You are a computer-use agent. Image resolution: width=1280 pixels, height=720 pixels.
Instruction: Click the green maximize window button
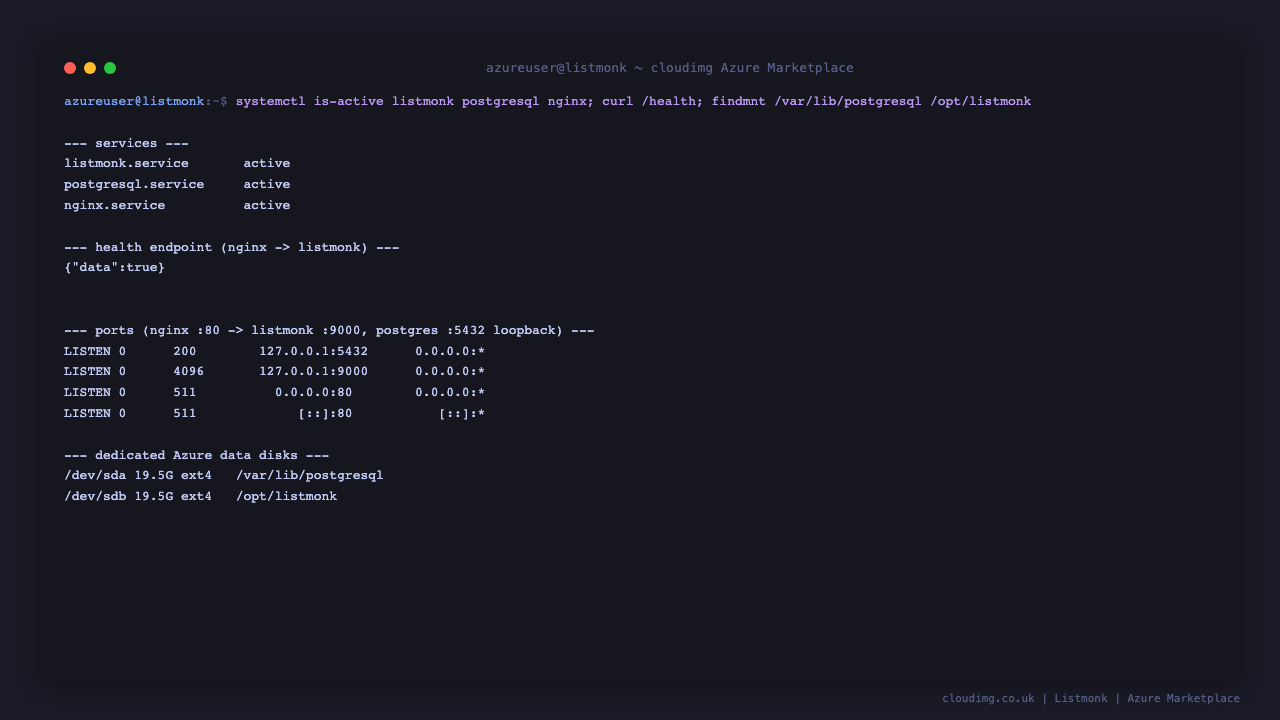click(x=110, y=68)
